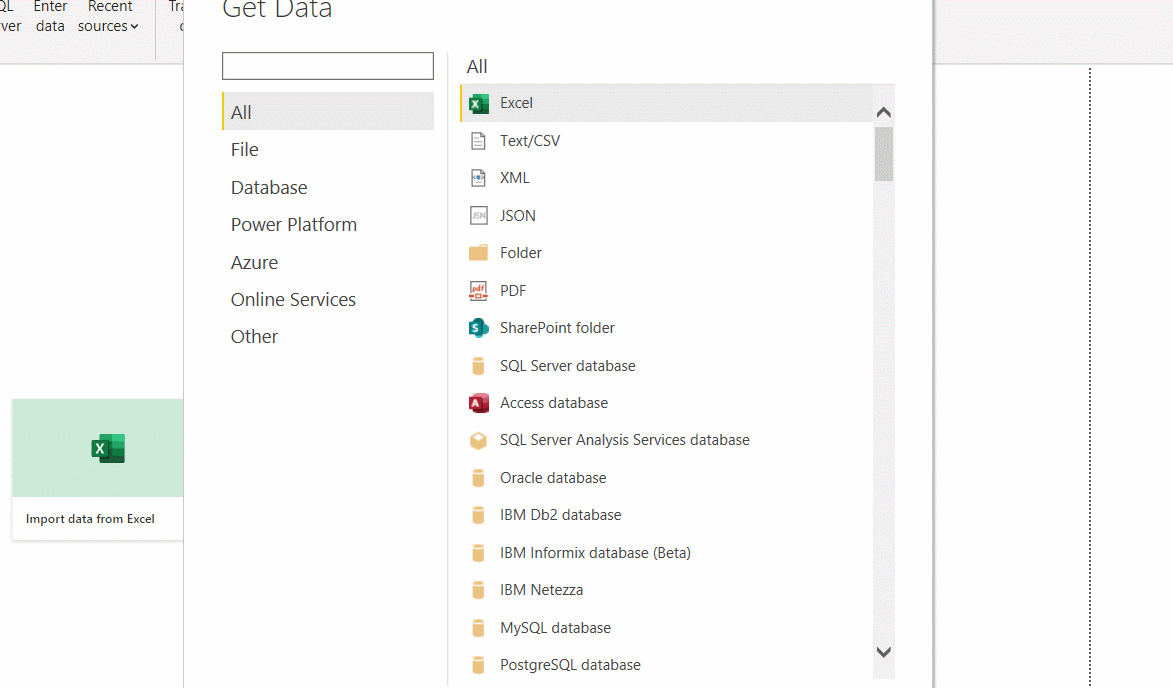This screenshot has height=688, width=1173.
Task: Choose MySQL database label
Action: 556,627
